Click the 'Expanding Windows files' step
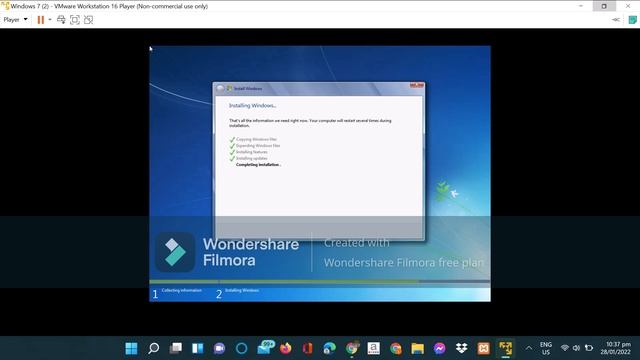Screen dimensions: 640x360 pyautogui.click(x=258, y=145)
